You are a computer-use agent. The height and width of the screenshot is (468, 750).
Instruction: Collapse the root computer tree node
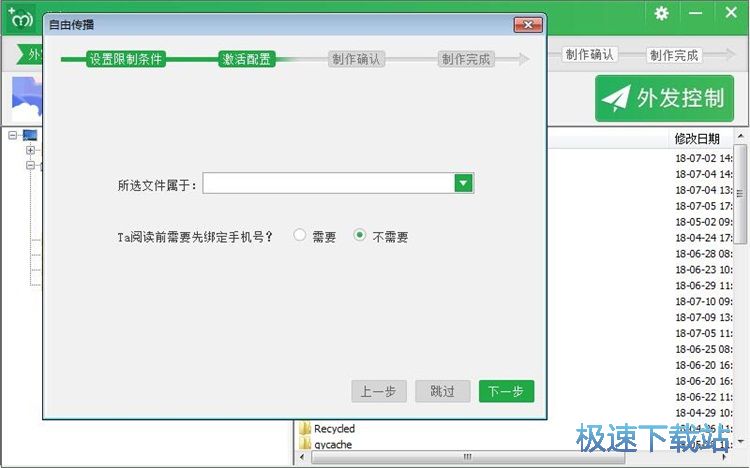click(x=13, y=135)
